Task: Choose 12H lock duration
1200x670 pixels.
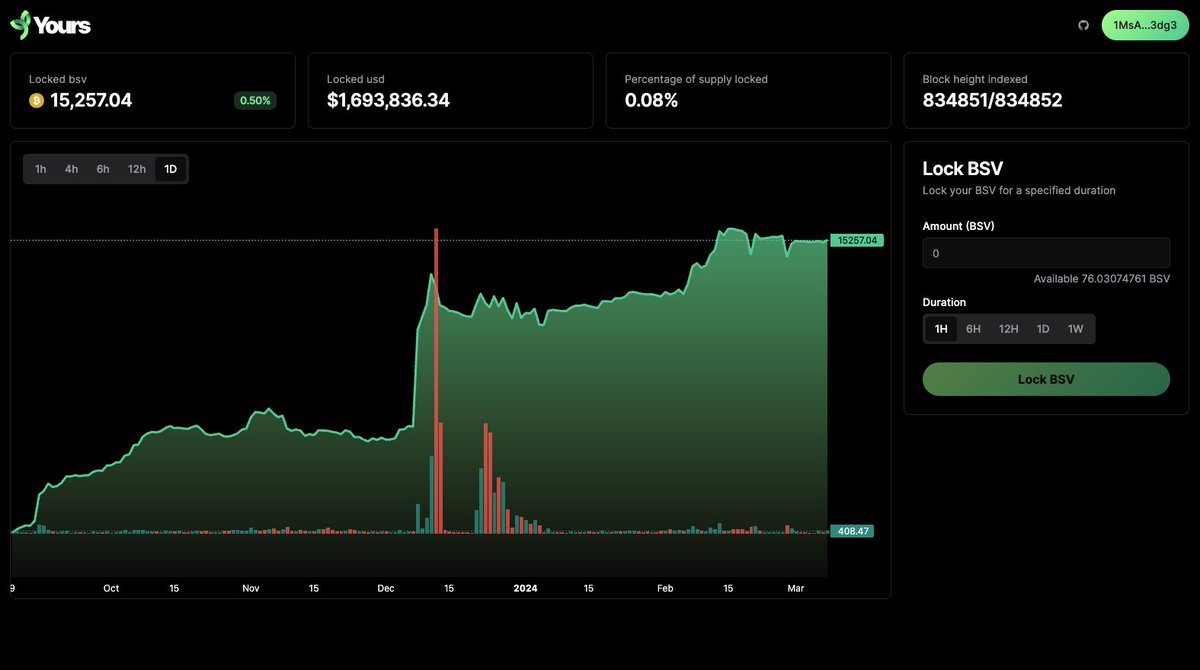Action: [1009, 329]
